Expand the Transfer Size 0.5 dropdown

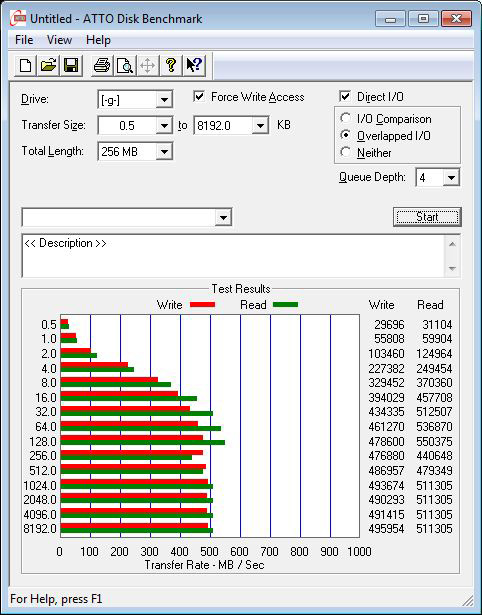click(x=164, y=126)
